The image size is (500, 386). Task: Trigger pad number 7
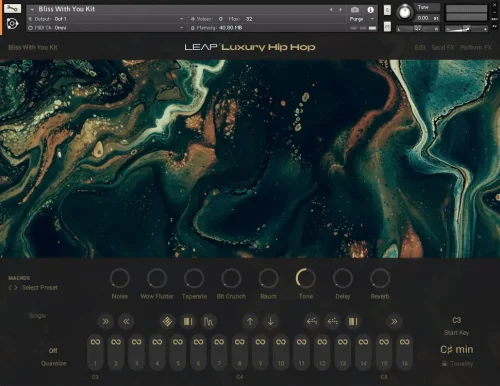[219, 353]
